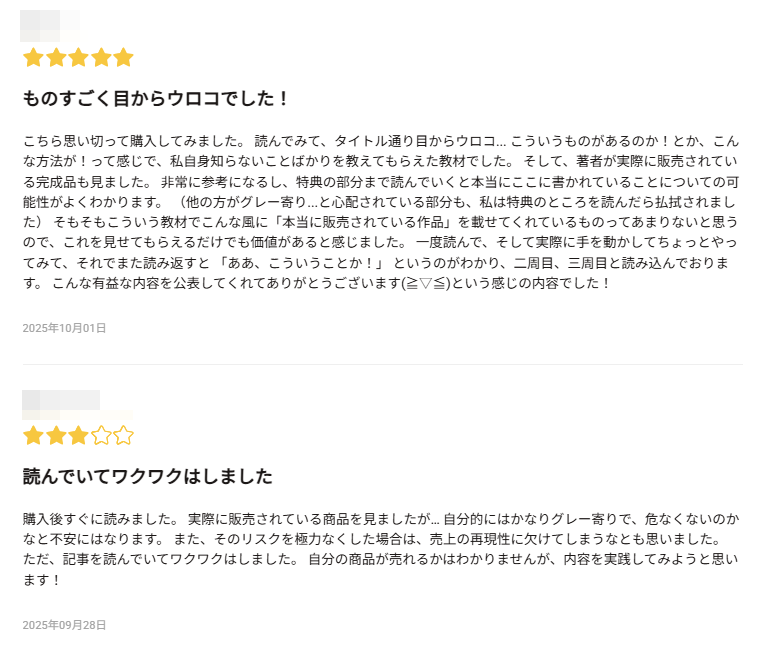Viewport: 760px width, 650px height.
Task: Click the body text of the three-star review
Action: (x=380, y=549)
